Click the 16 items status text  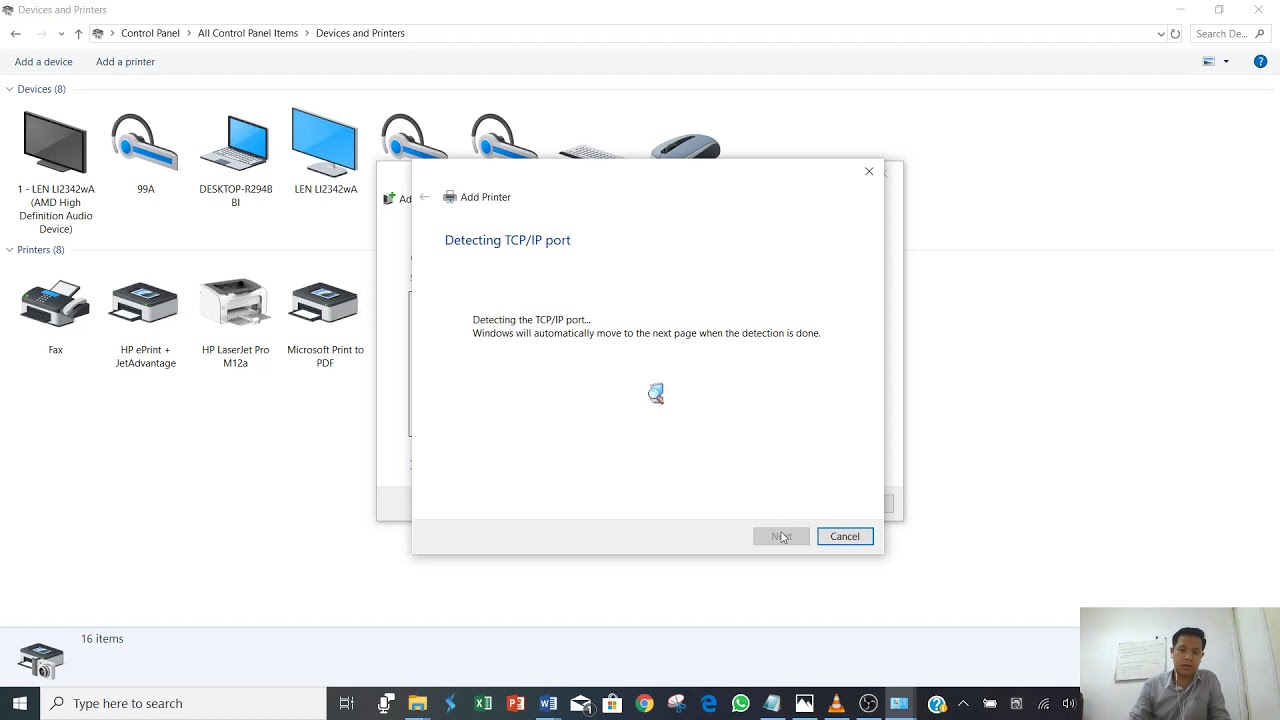pos(102,638)
